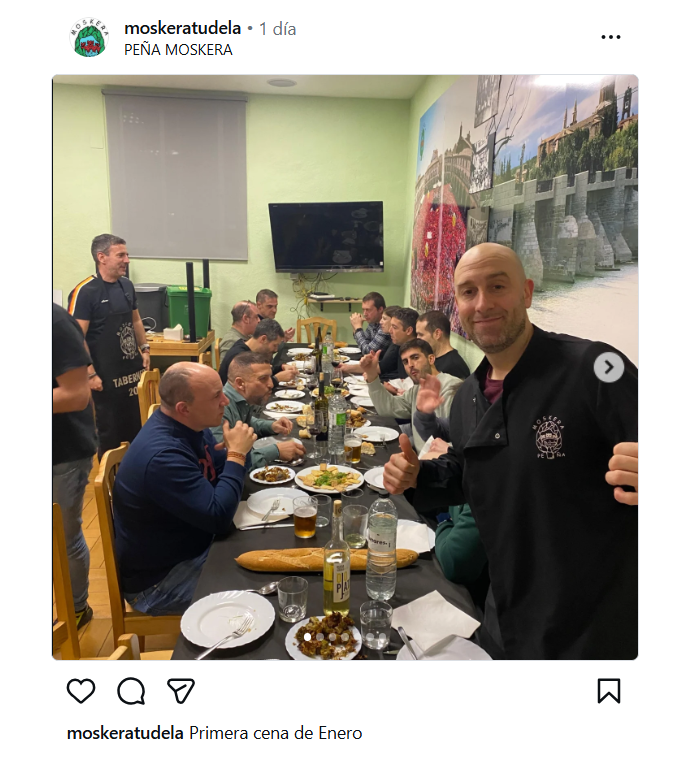Select the fourth carousel indicator dot
Screen dimensions: 680x766
[345, 637]
